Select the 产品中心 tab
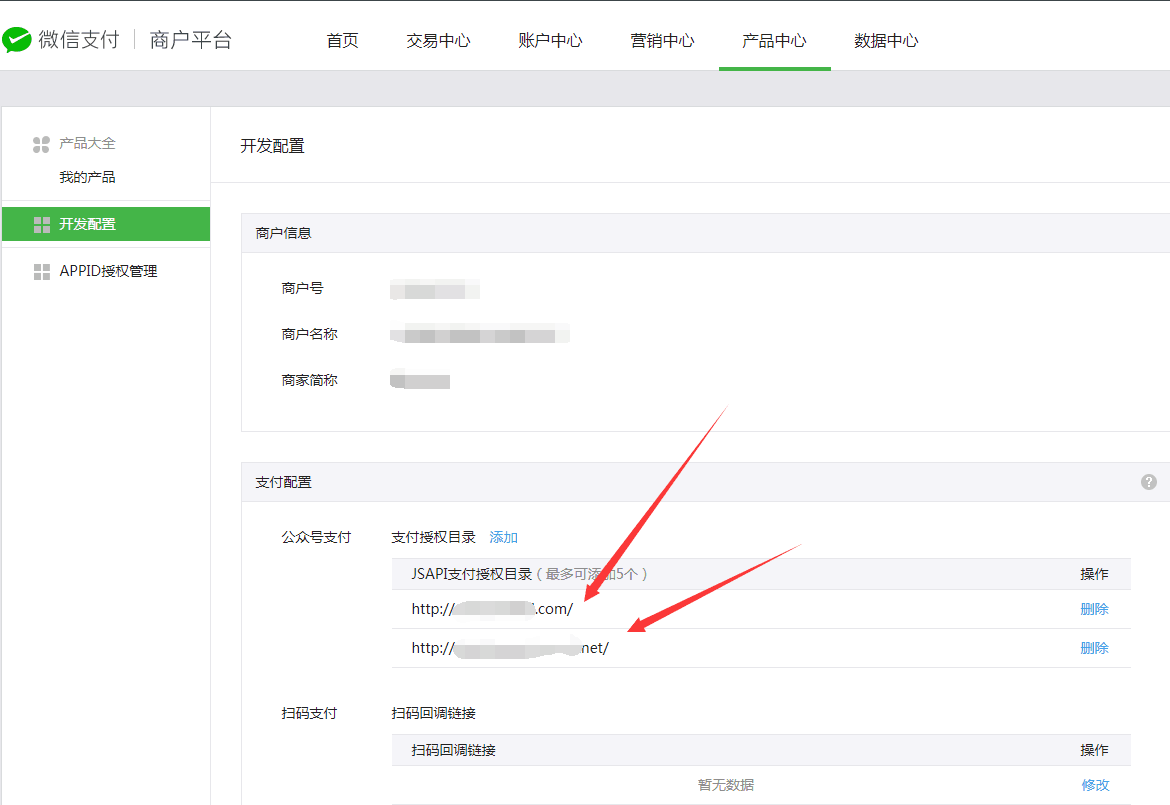The image size is (1170, 805). [x=774, y=41]
